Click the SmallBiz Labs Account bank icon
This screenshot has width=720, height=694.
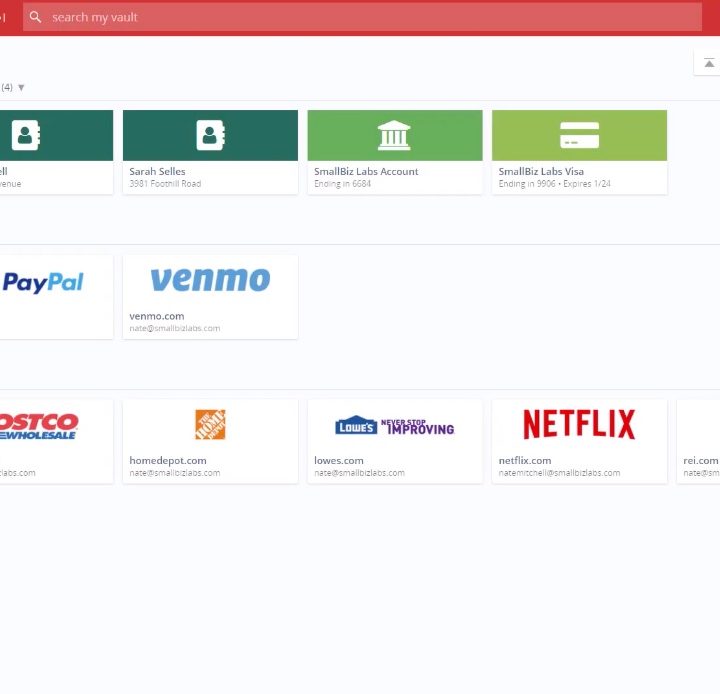(x=394, y=135)
